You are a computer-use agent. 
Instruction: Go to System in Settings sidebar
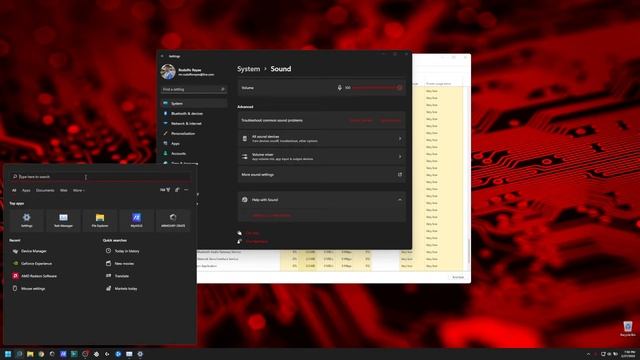click(x=194, y=103)
